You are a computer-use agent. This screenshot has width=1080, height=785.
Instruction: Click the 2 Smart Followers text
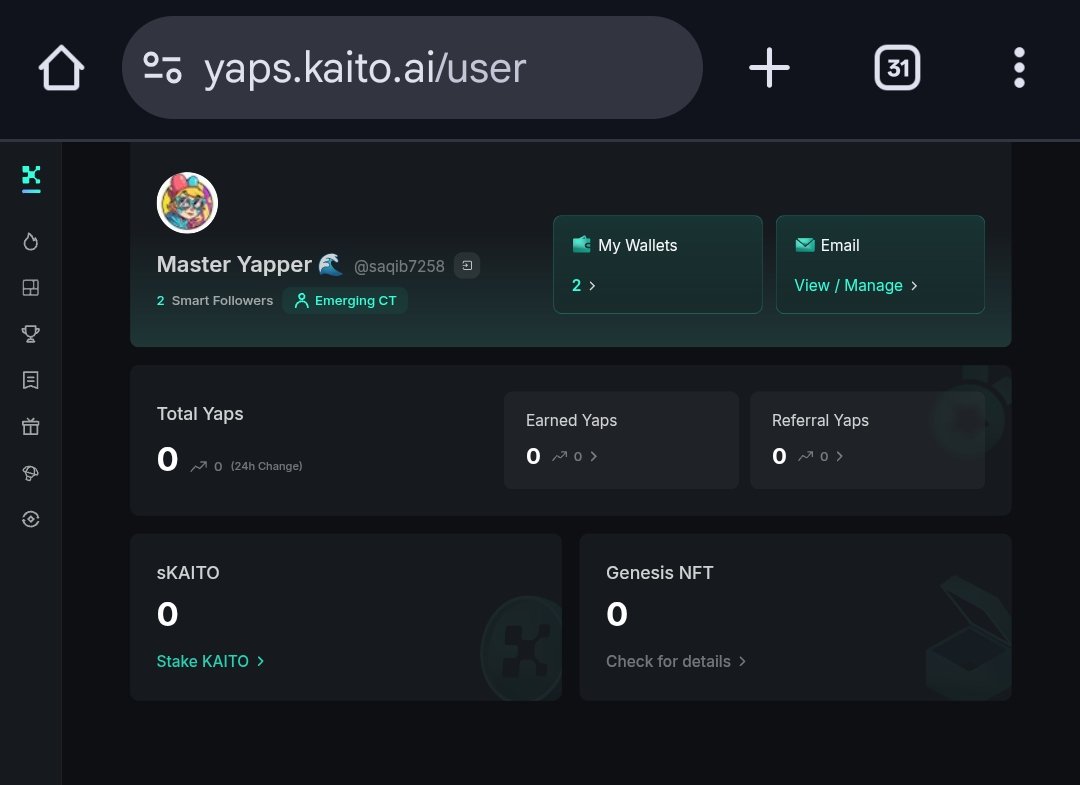215,301
